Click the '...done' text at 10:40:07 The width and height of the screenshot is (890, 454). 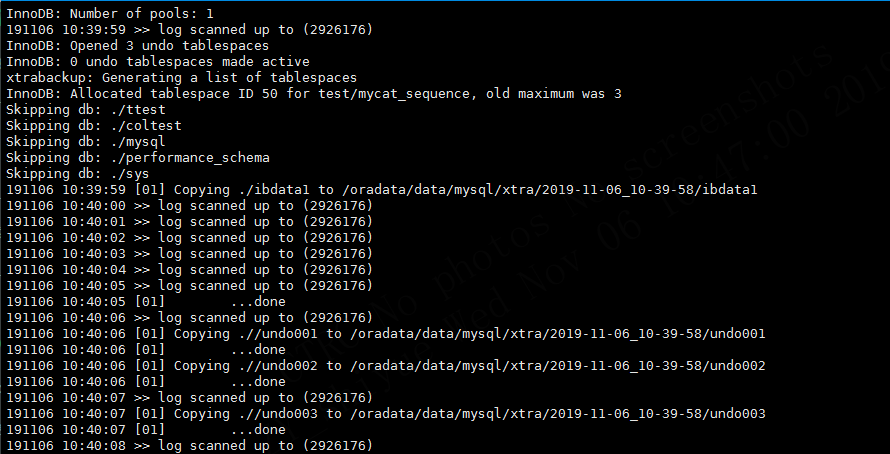(x=258, y=430)
